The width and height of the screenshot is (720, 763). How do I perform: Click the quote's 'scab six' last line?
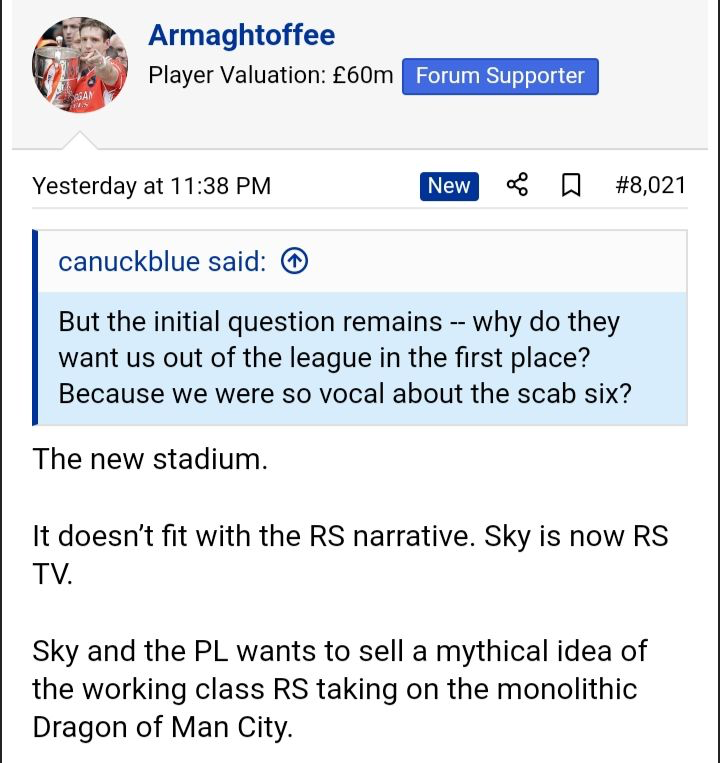tap(345, 394)
